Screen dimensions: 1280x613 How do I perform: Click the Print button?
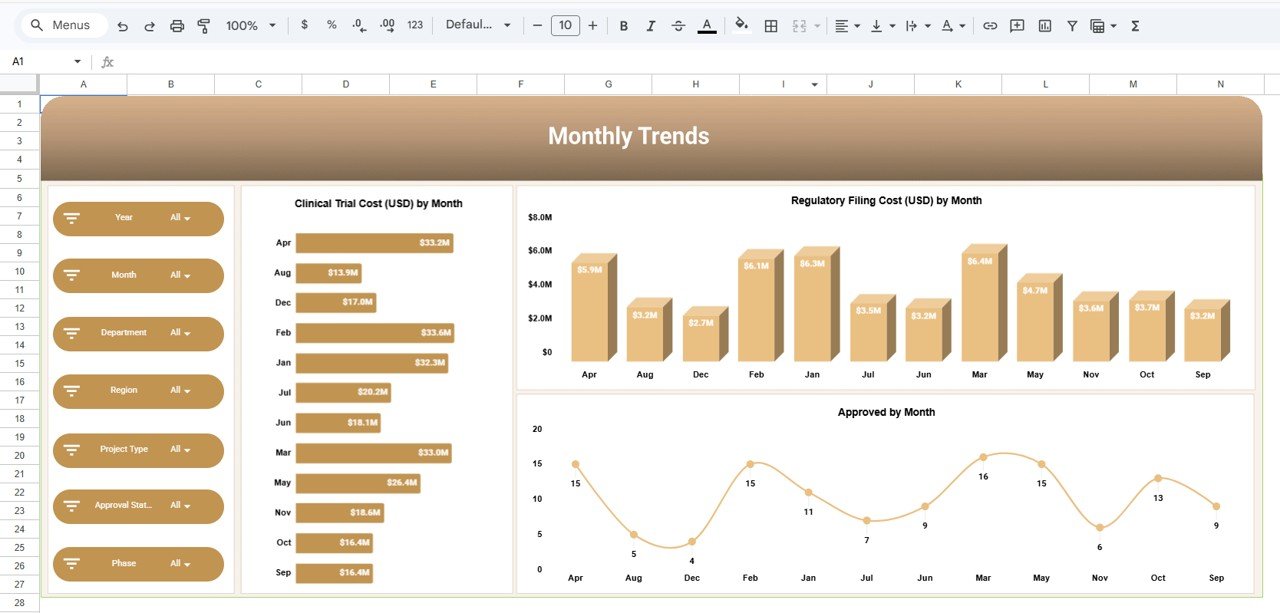click(177, 25)
